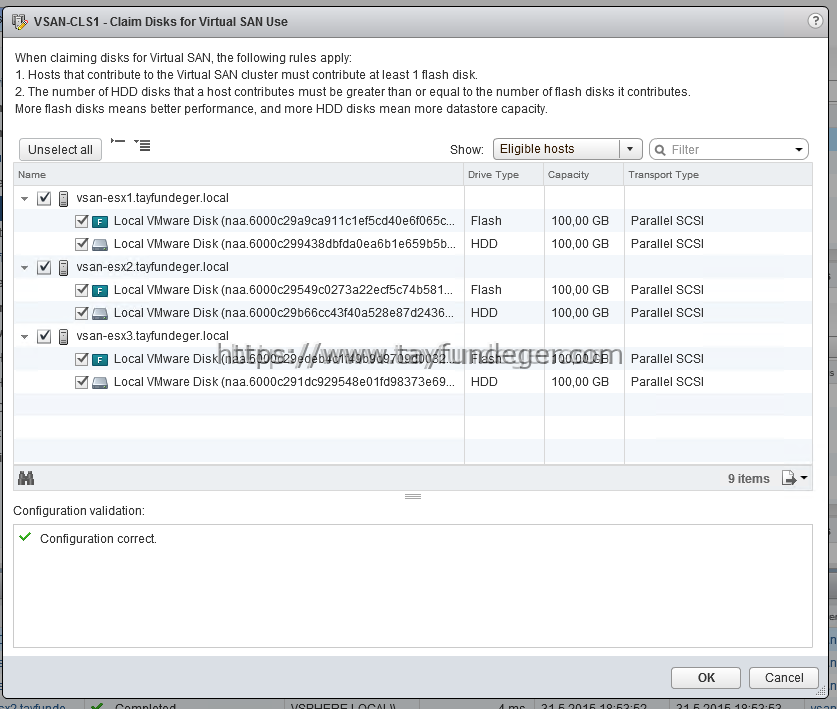Collapse the vsan-esx2 host tree node
Image resolution: width=837 pixels, height=709 pixels.
25,267
